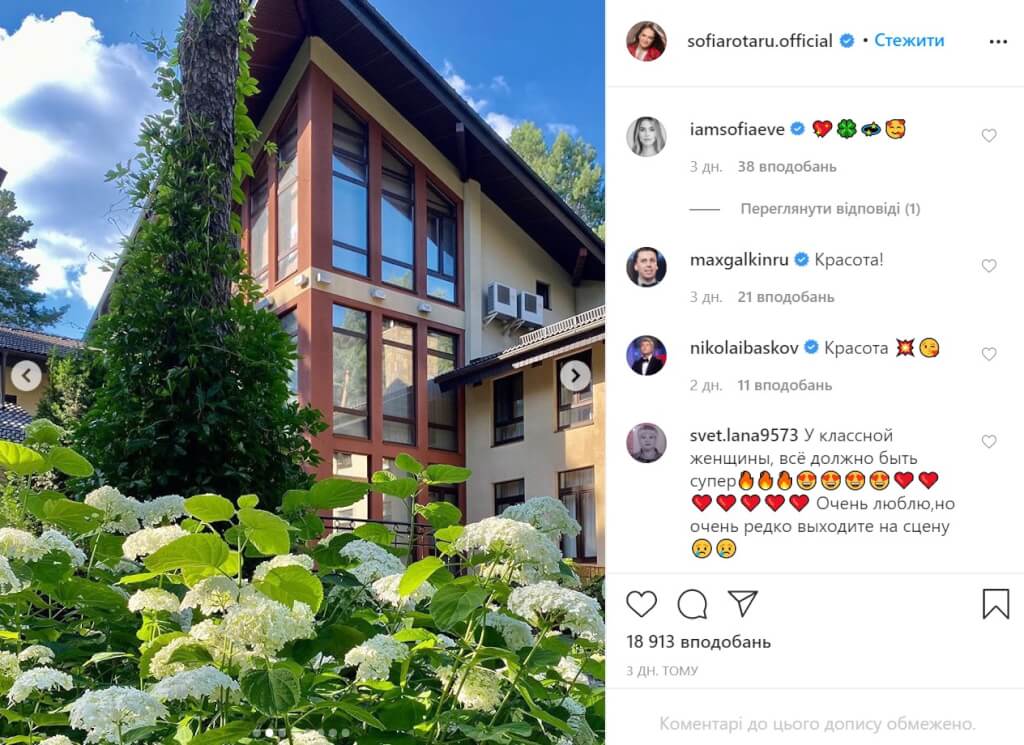Open svet.lana9573 username link
Screen dimensions: 1024x745
[x=744, y=436]
